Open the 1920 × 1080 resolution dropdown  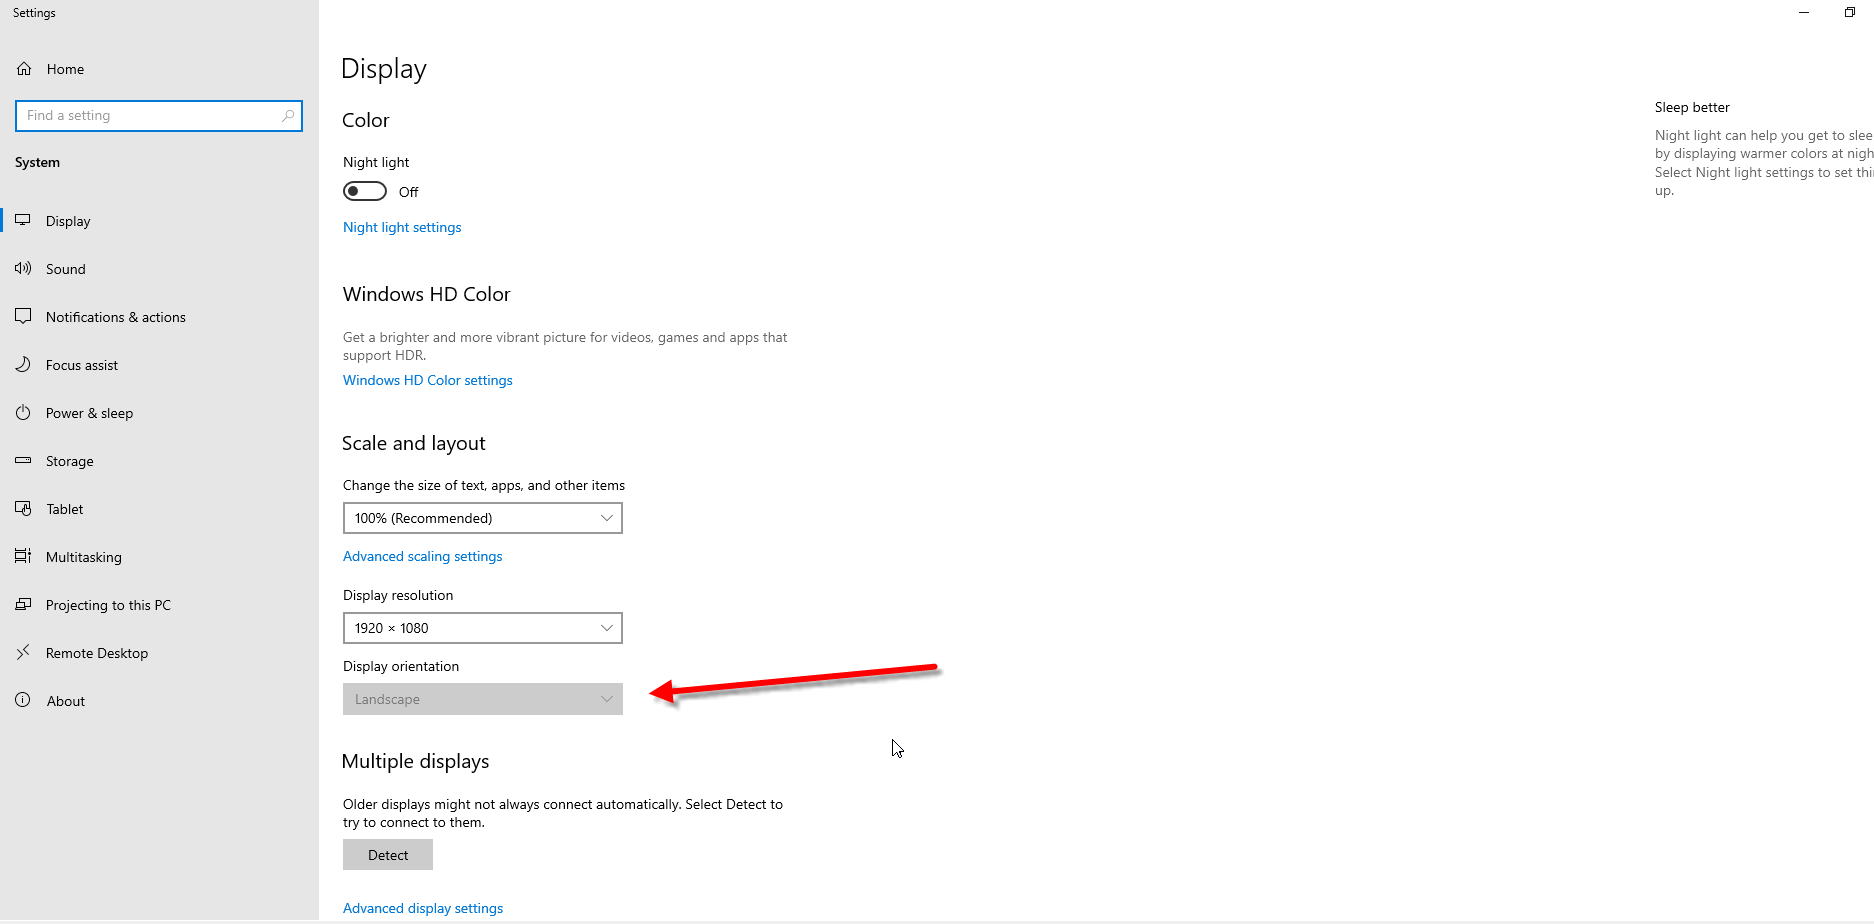483,628
